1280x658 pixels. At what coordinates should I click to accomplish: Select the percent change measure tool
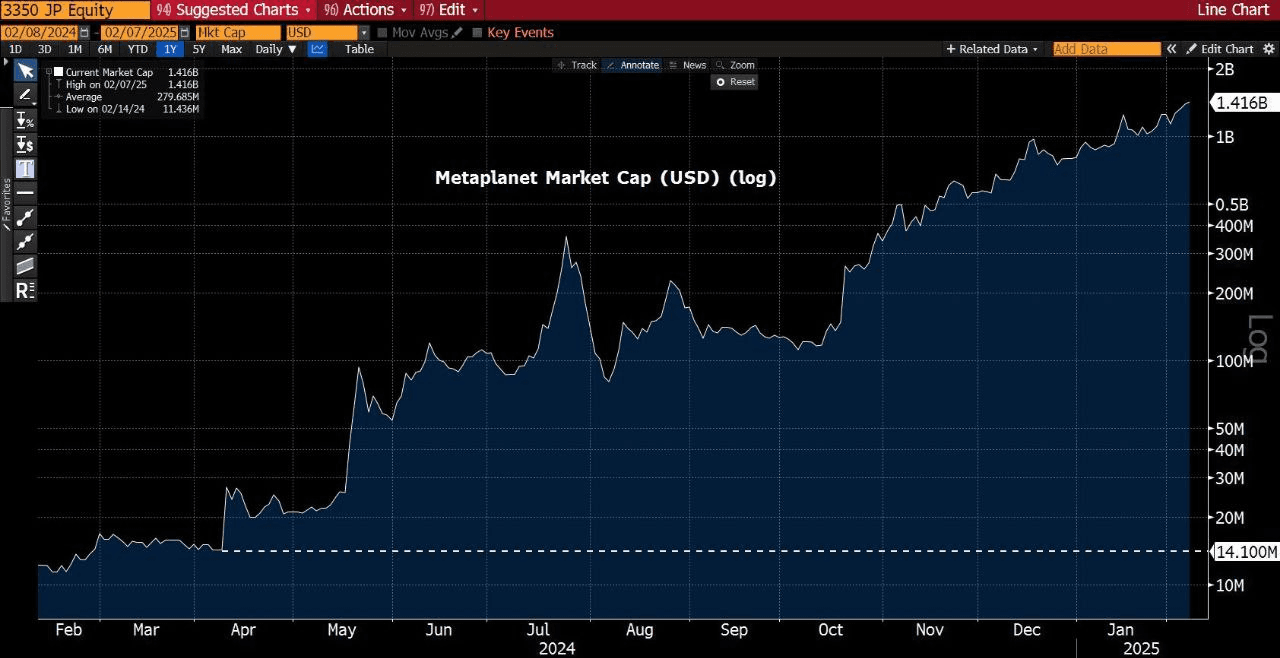click(25, 120)
